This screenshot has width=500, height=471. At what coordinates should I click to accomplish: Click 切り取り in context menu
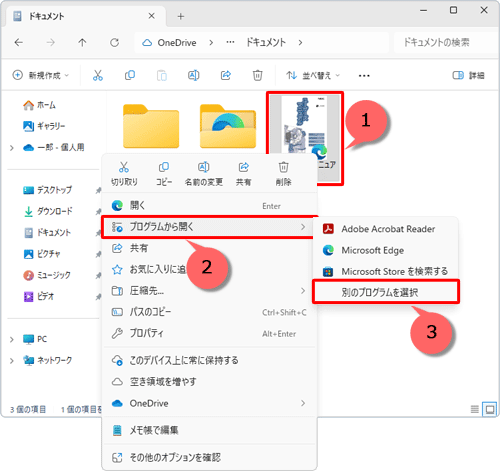tap(124, 174)
